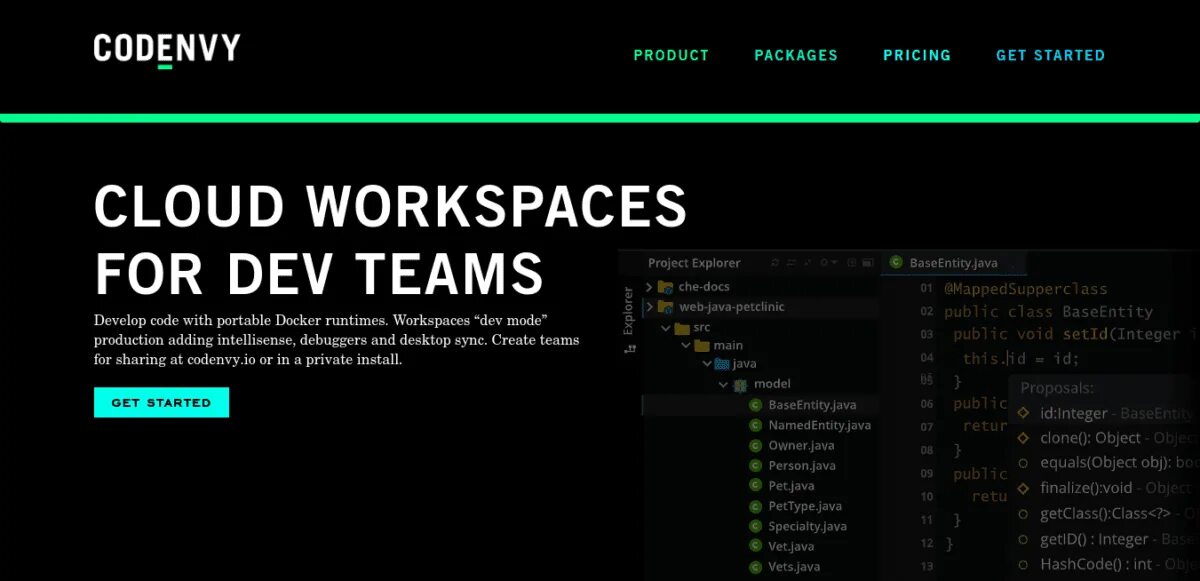Open the gear settings dropdown in Project Explorer
The image size is (1200, 581).
point(828,263)
